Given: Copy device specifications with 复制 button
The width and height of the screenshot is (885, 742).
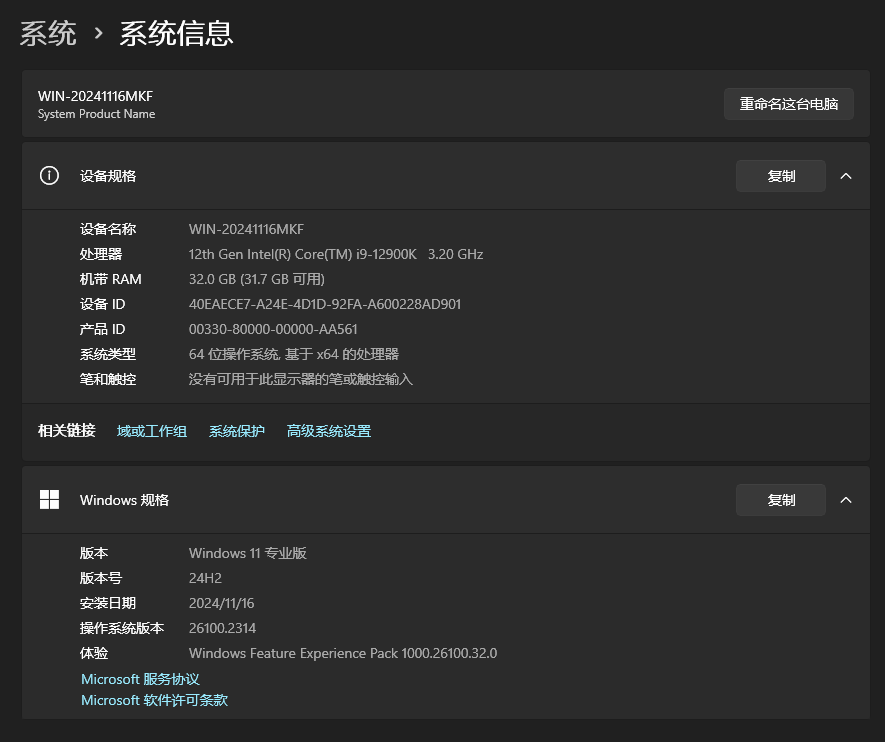Looking at the screenshot, I should (x=781, y=176).
